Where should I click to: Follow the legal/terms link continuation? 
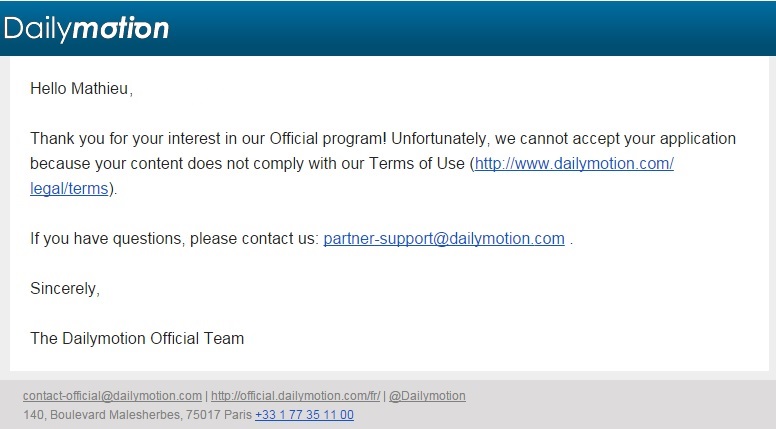(x=69, y=189)
